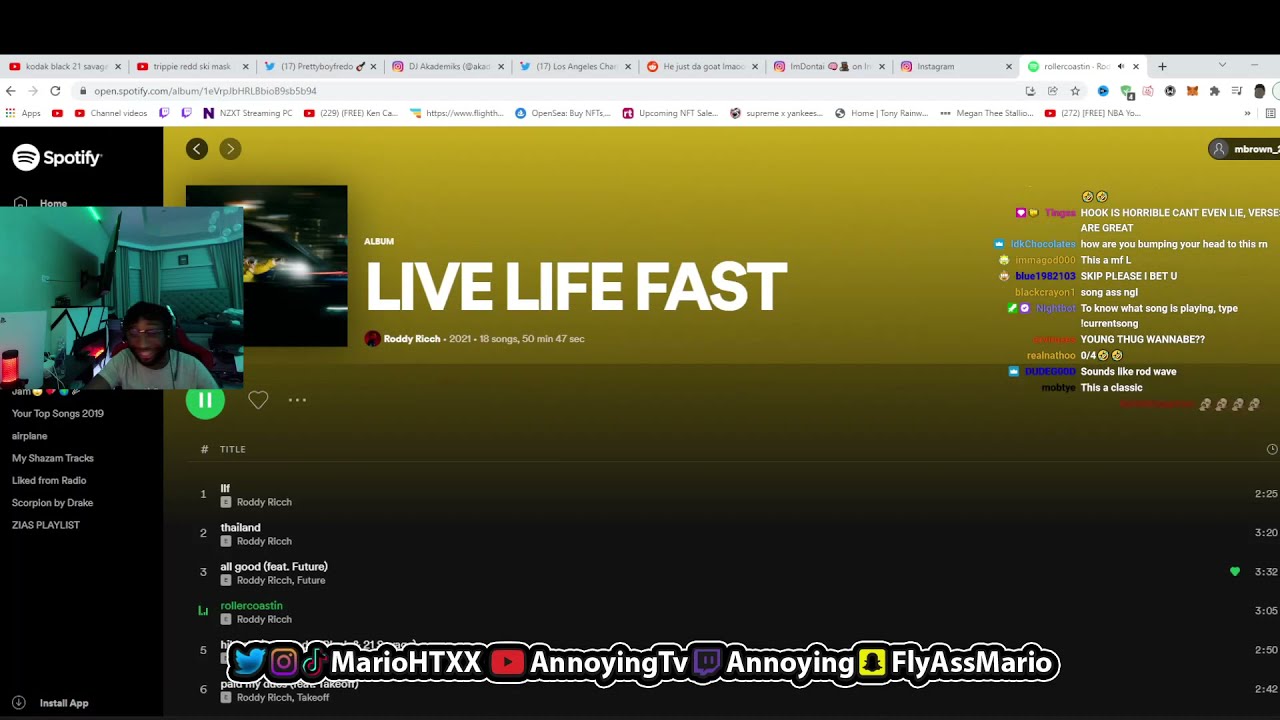Open the 'Liked from Radio' playlist

pos(49,480)
